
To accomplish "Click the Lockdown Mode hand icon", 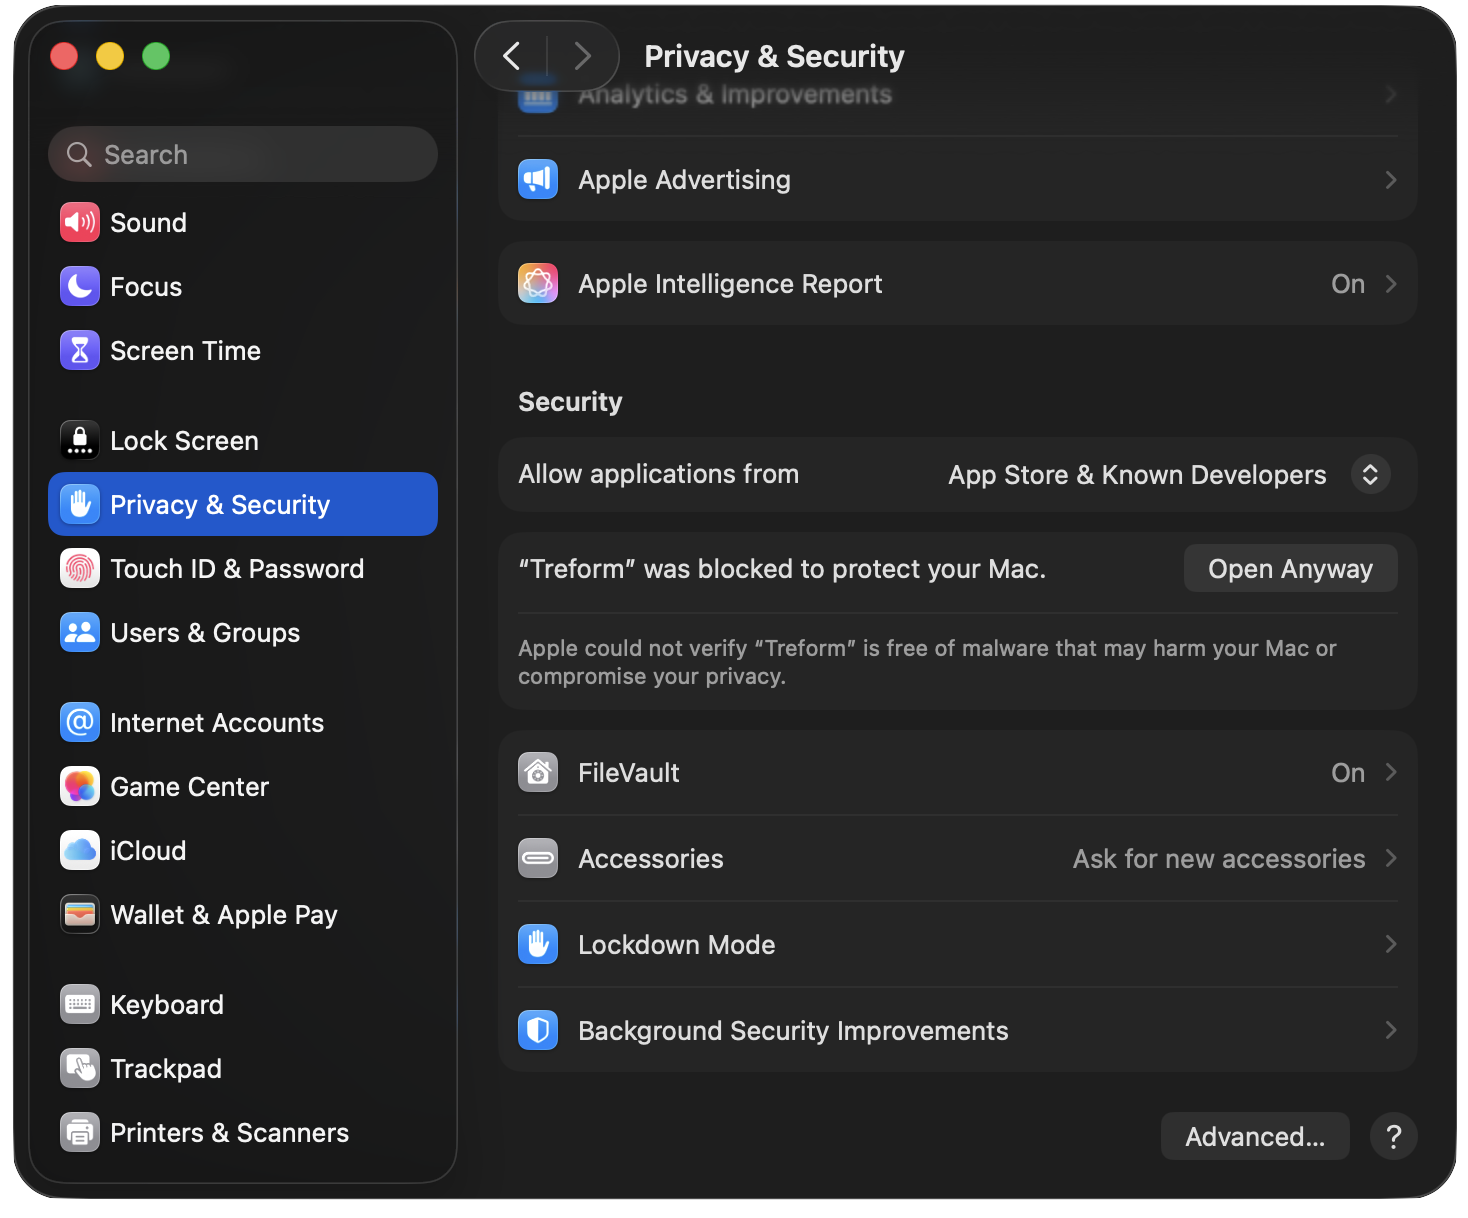I will [538, 944].
